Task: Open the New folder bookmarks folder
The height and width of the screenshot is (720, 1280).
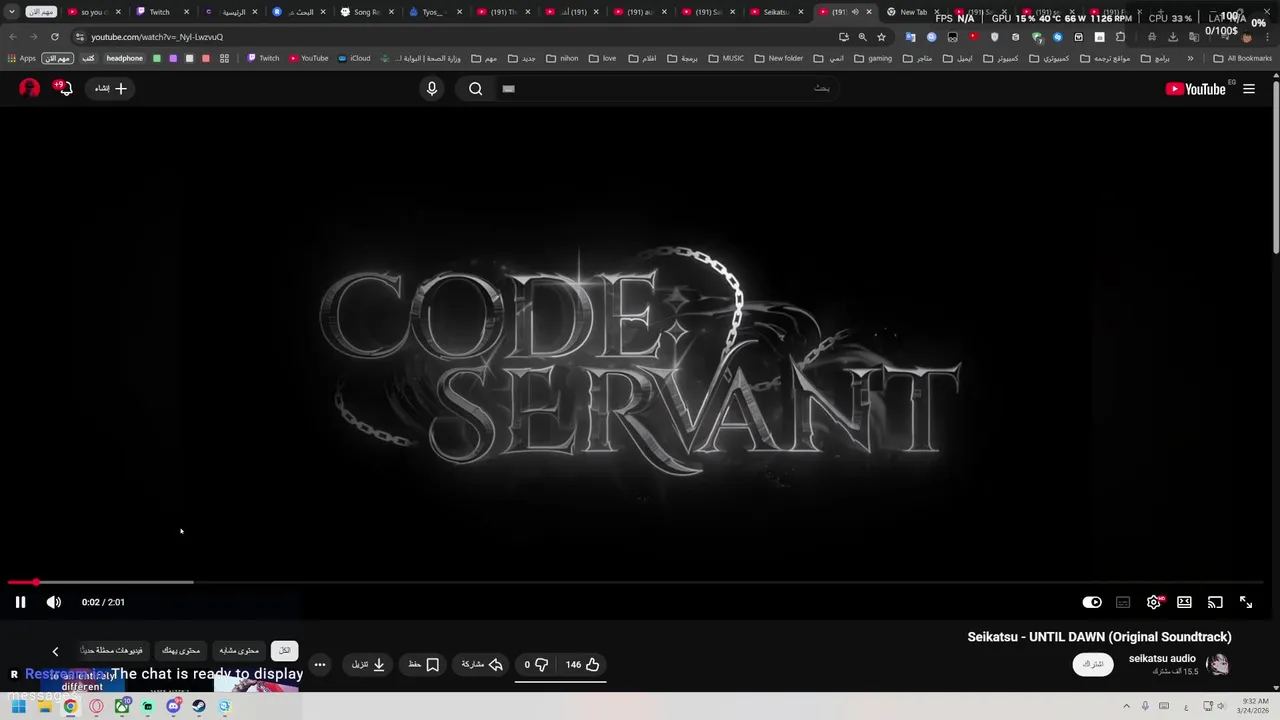Action: click(778, 58)
